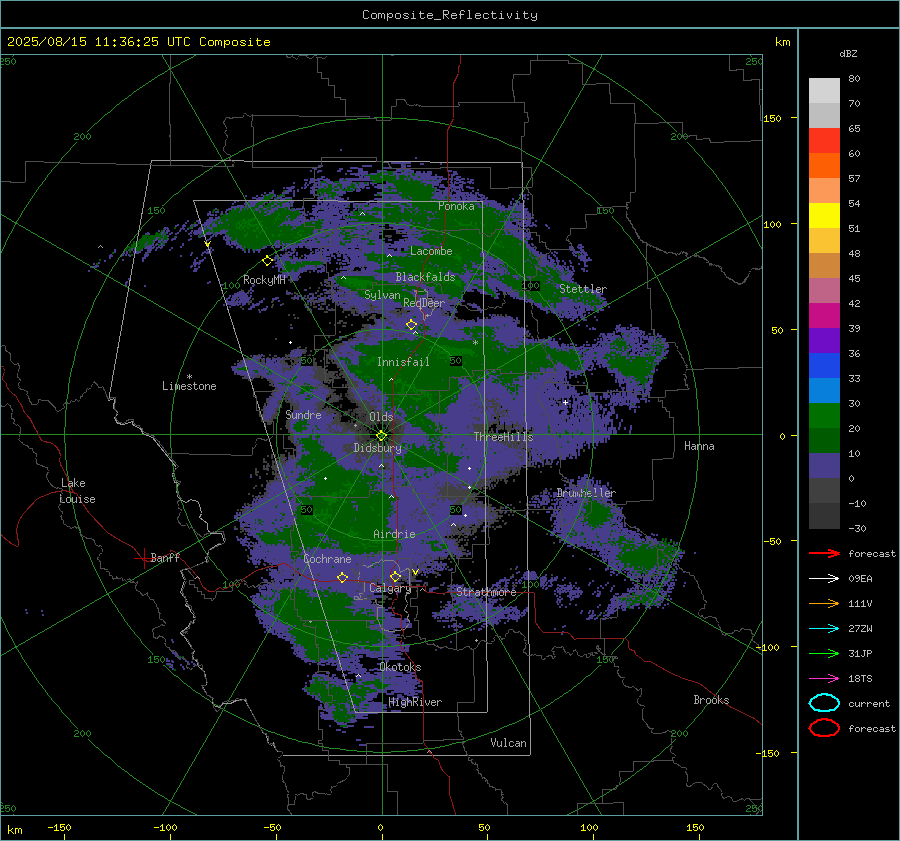Click the Hanna city label
Image resolution: width=900 pixels, height=841 pixels.
(699, 446)
